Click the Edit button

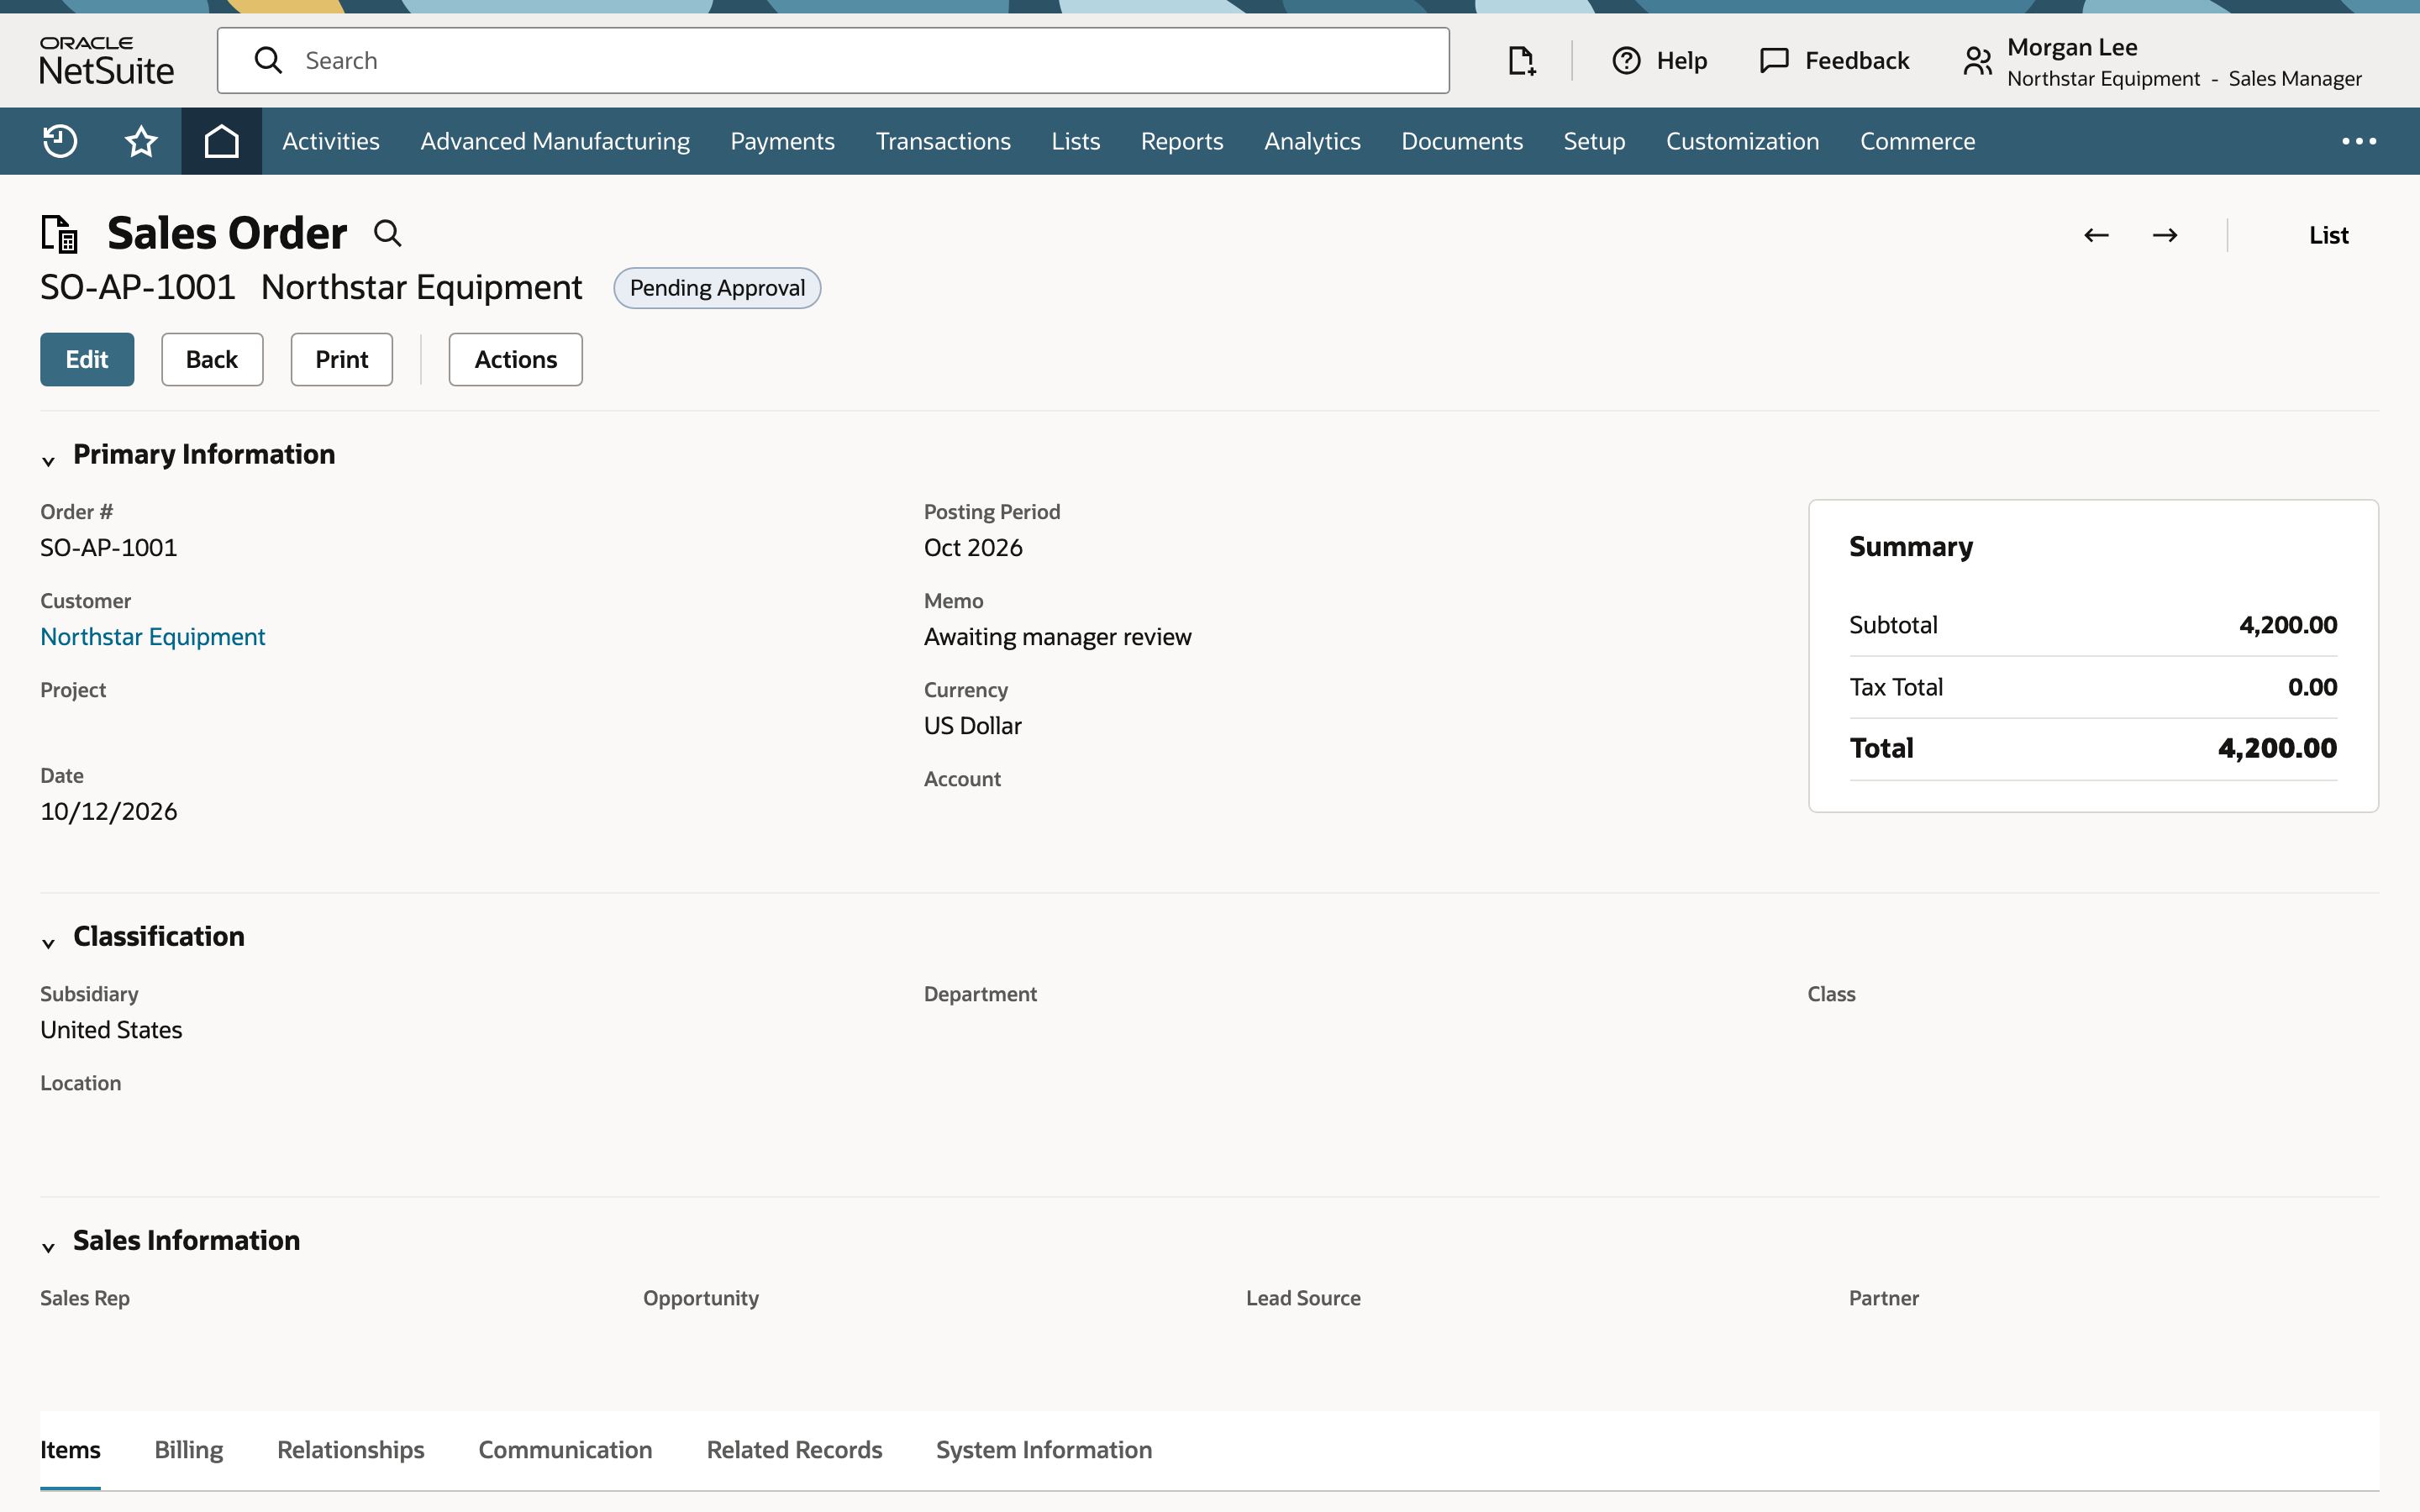(x=87, y=359)
